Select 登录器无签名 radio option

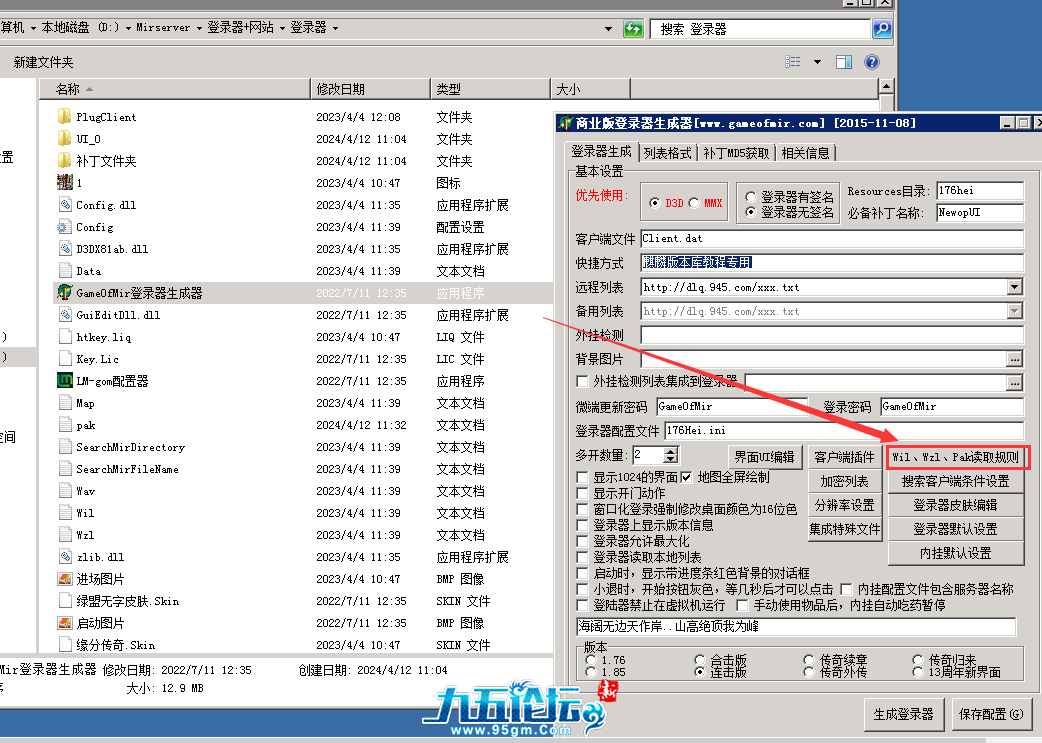click(x=750, y=212)
